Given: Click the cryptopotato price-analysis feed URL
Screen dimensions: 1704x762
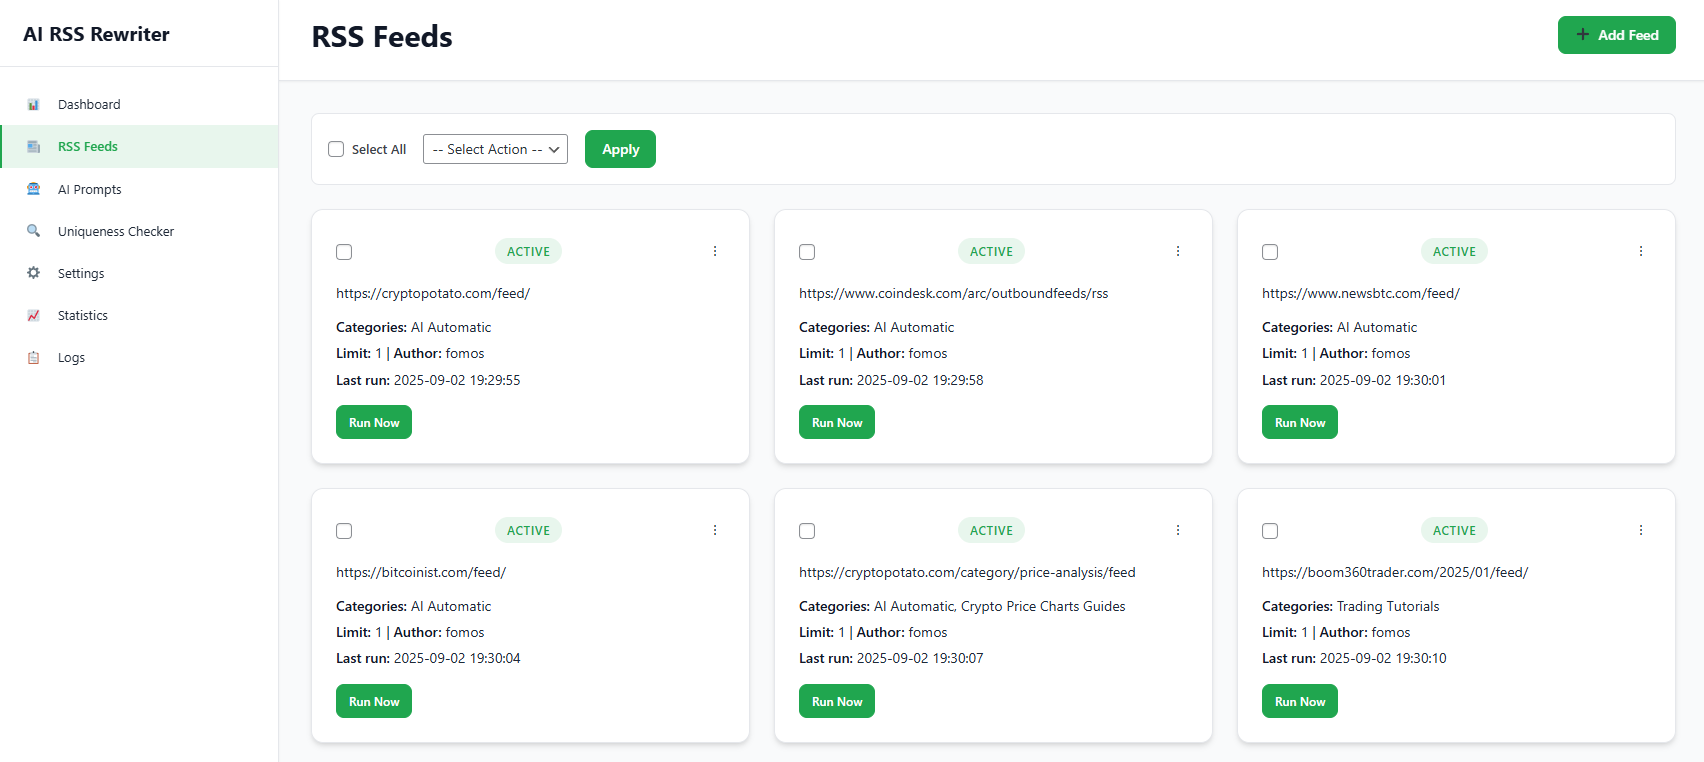Looking at the screenshot, I should coord(967,572).
